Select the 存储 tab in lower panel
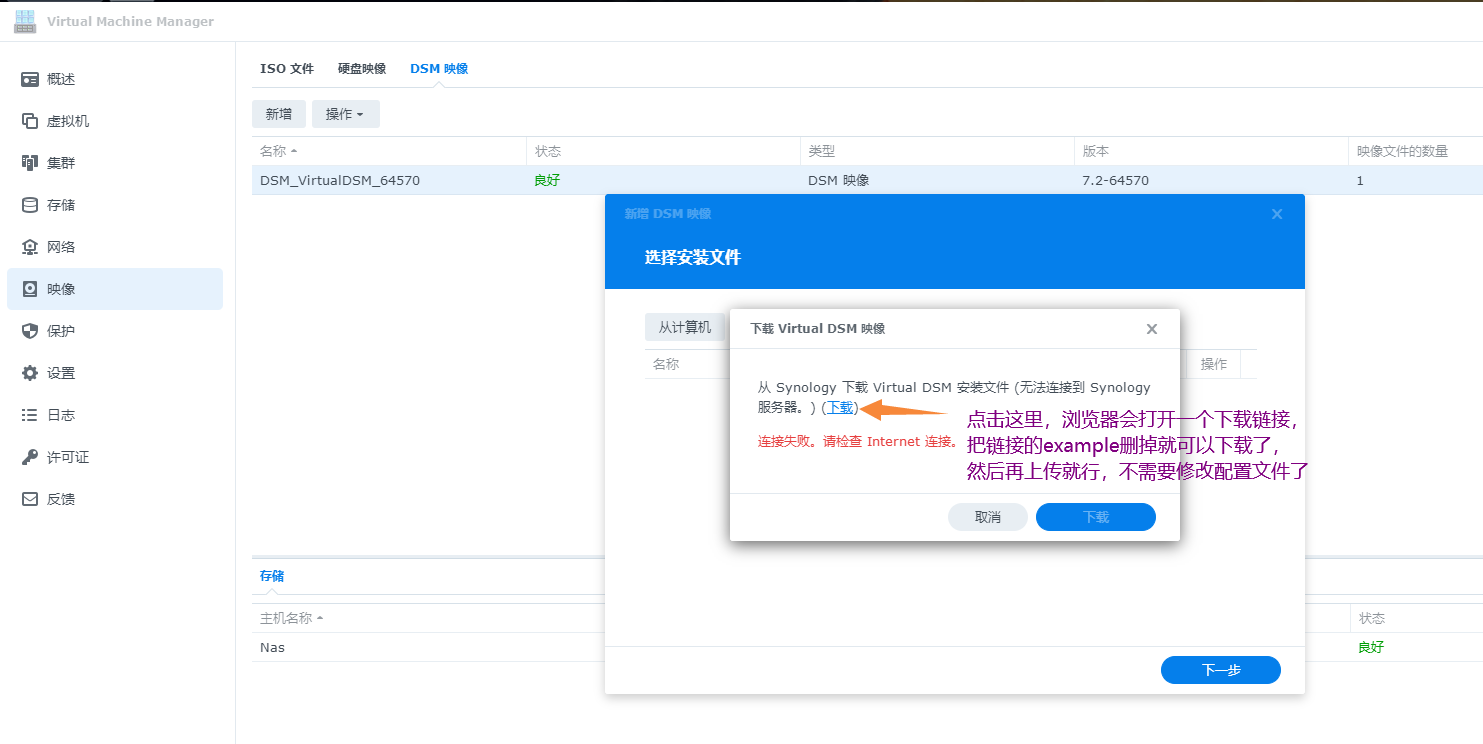 272,576
